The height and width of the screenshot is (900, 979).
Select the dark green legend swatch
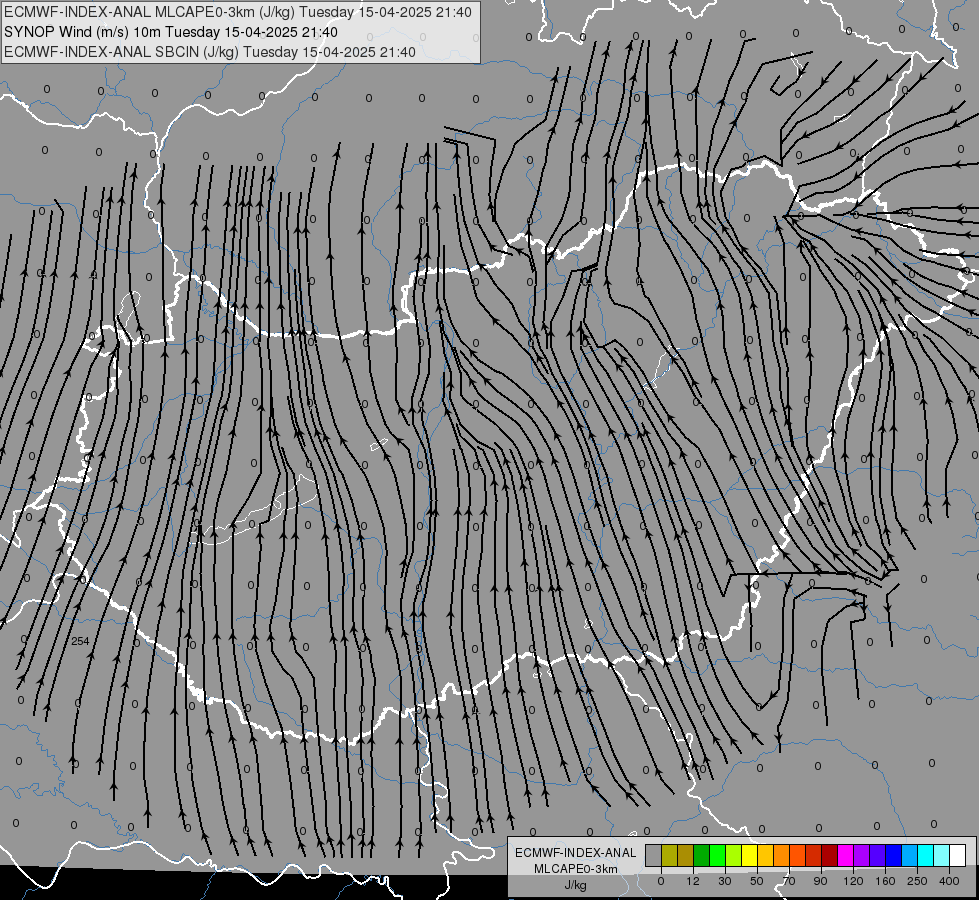coord(702,855)
